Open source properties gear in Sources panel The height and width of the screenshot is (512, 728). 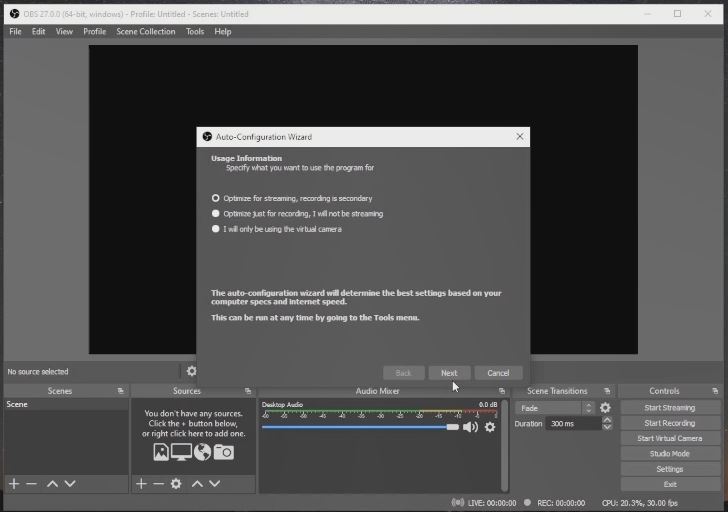[176, 484]
